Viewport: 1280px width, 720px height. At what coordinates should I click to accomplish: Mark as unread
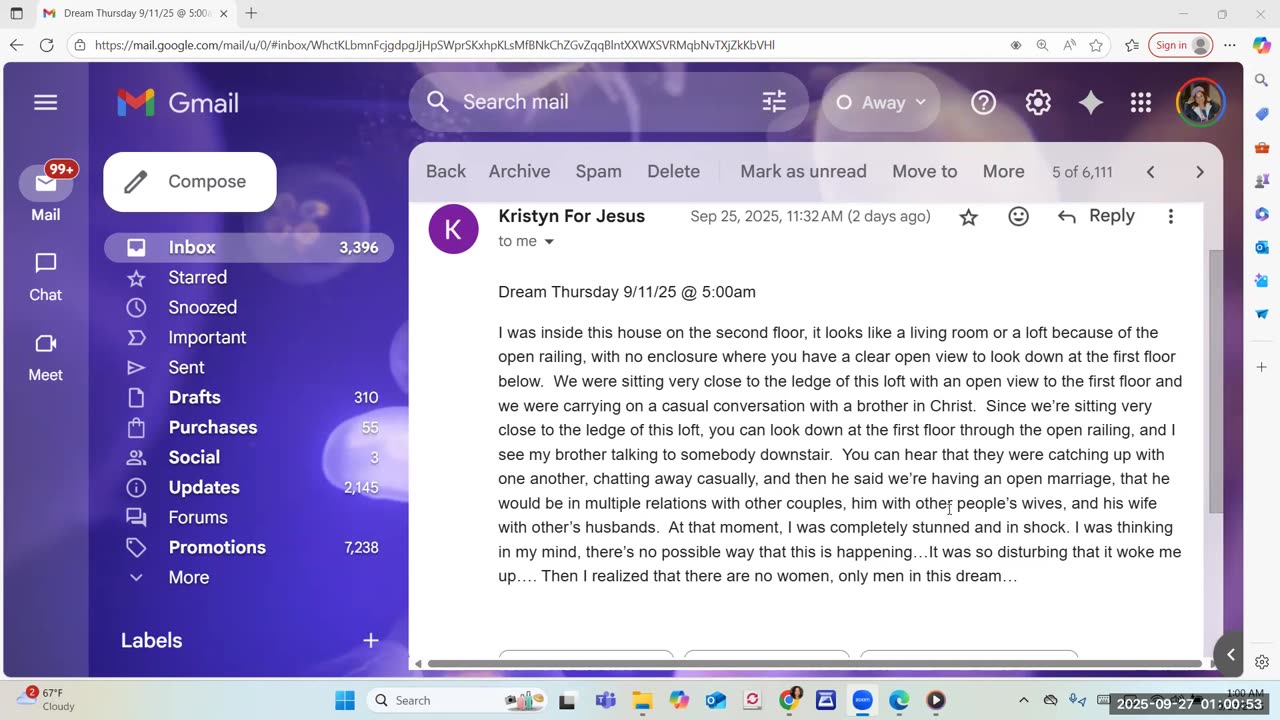(x=803, y=171)
